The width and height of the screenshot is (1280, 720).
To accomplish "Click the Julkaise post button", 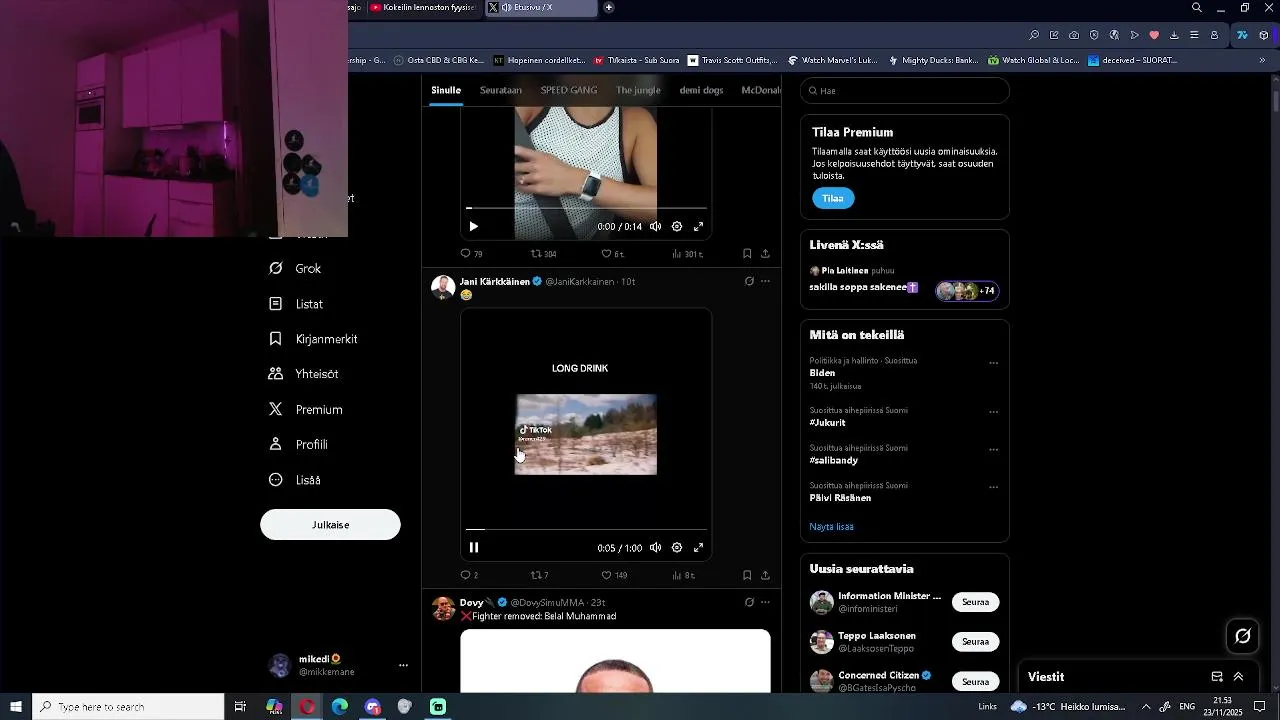I will pos(330,525).
